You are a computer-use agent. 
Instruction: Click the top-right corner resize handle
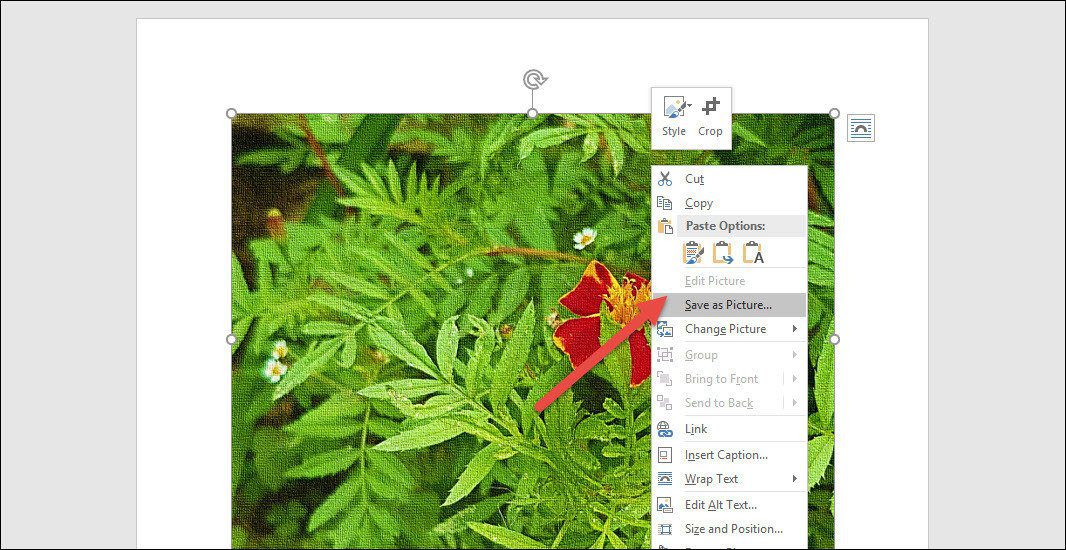pyautogui.click(x=834, y=114)
